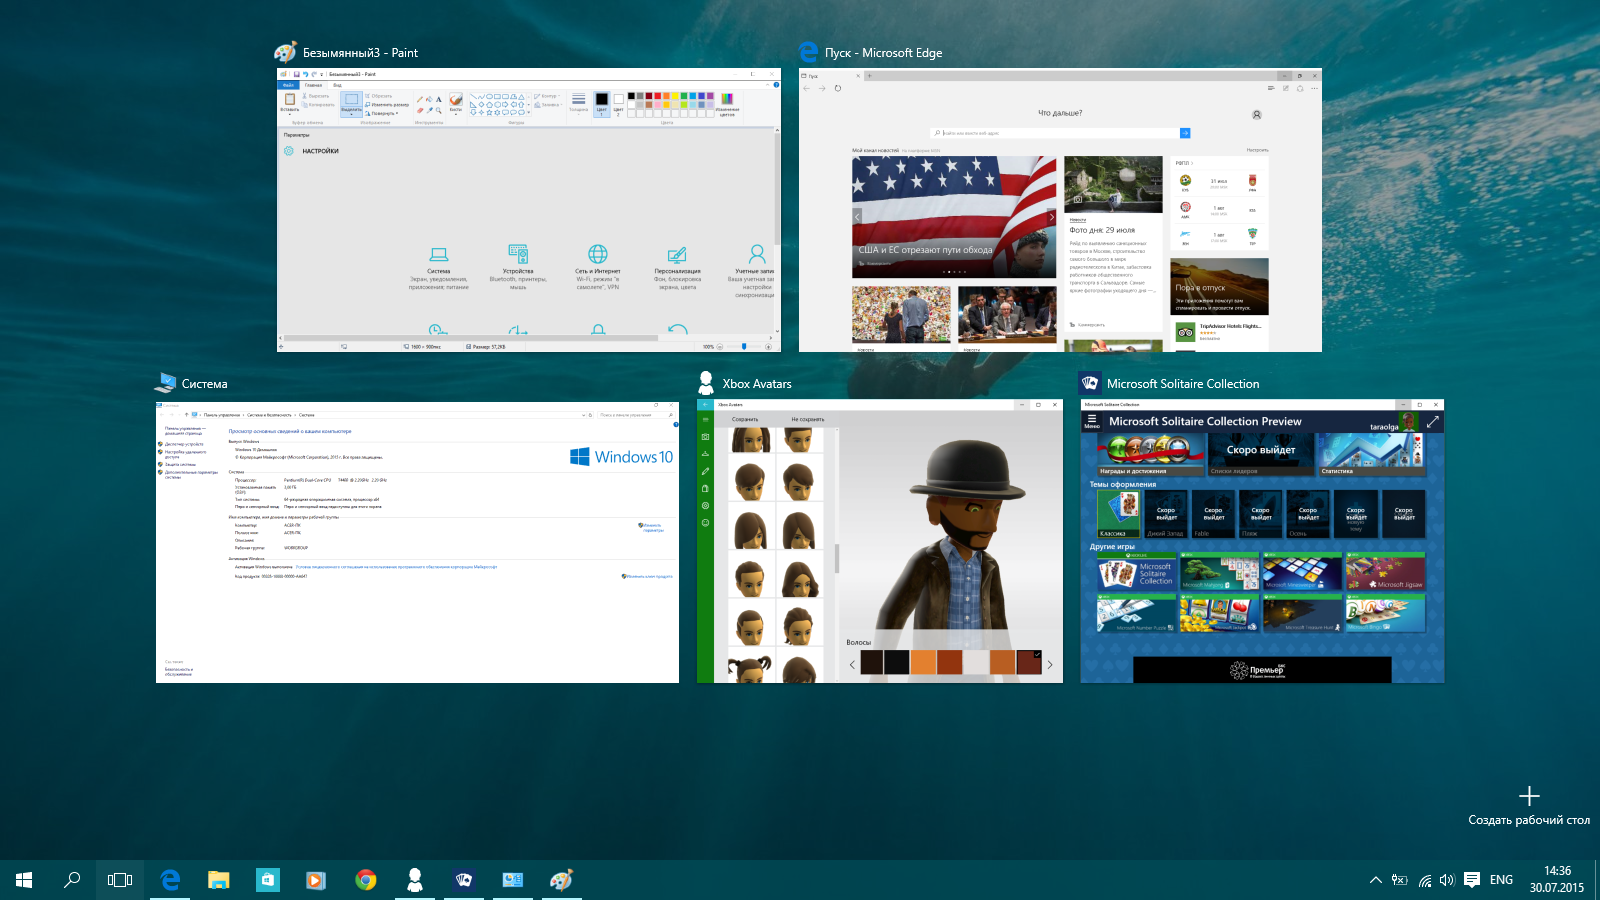Open the Rotate (Повернуть) dropdown in Paint
The height and width of the screenshot is (900, 1600).
pos(383,113)
